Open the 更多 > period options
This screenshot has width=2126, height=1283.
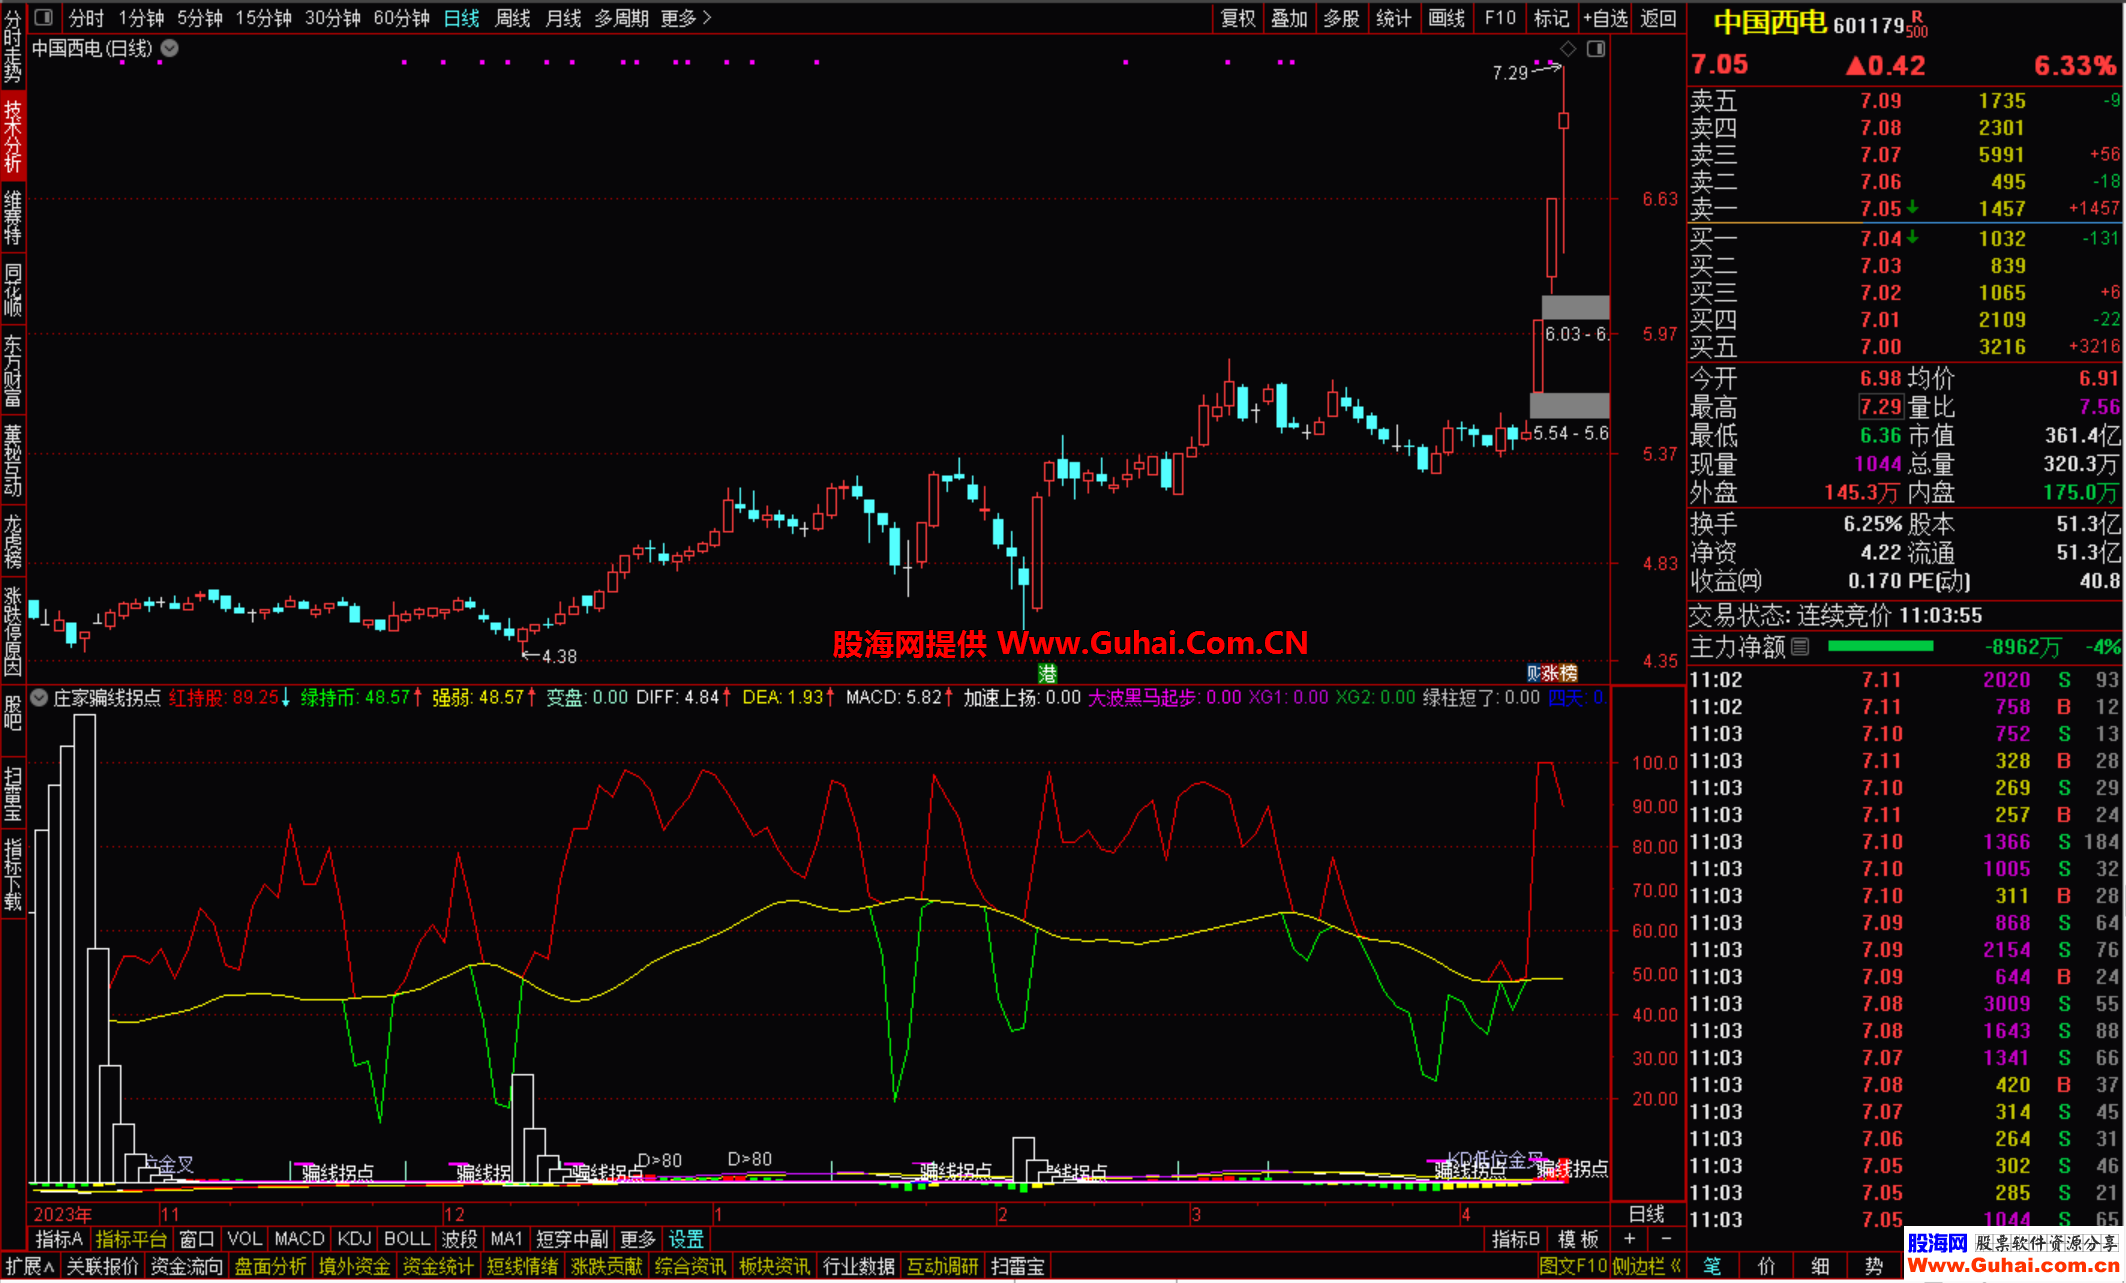click(x=686, y=18)
